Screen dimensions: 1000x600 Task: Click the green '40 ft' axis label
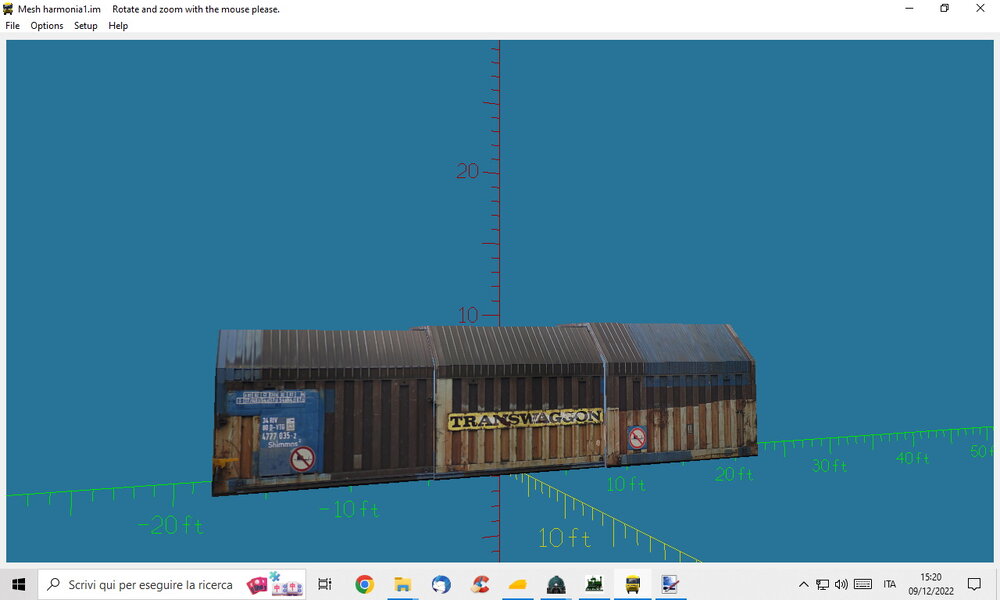coord(913,458)
